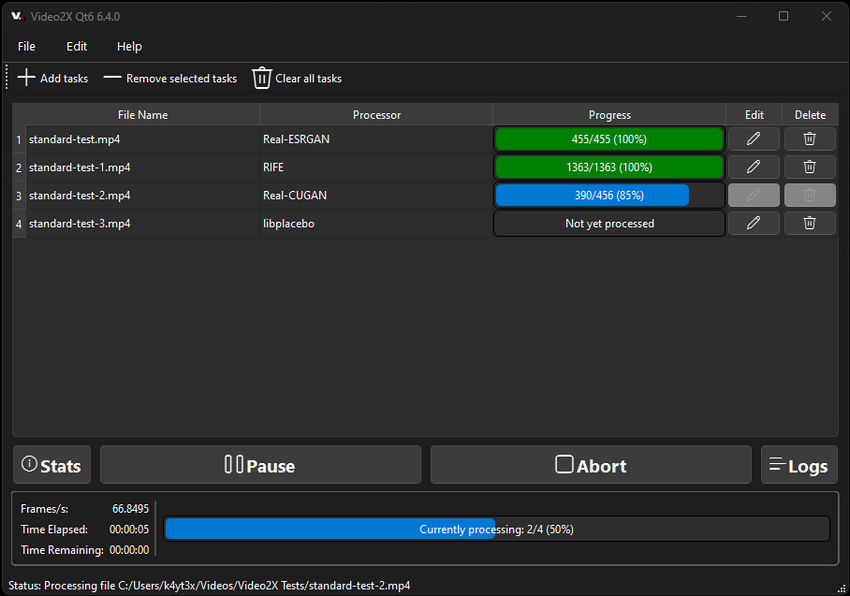Open the File menu
This screenshot has height=596, width=850.
pos(27,47)
